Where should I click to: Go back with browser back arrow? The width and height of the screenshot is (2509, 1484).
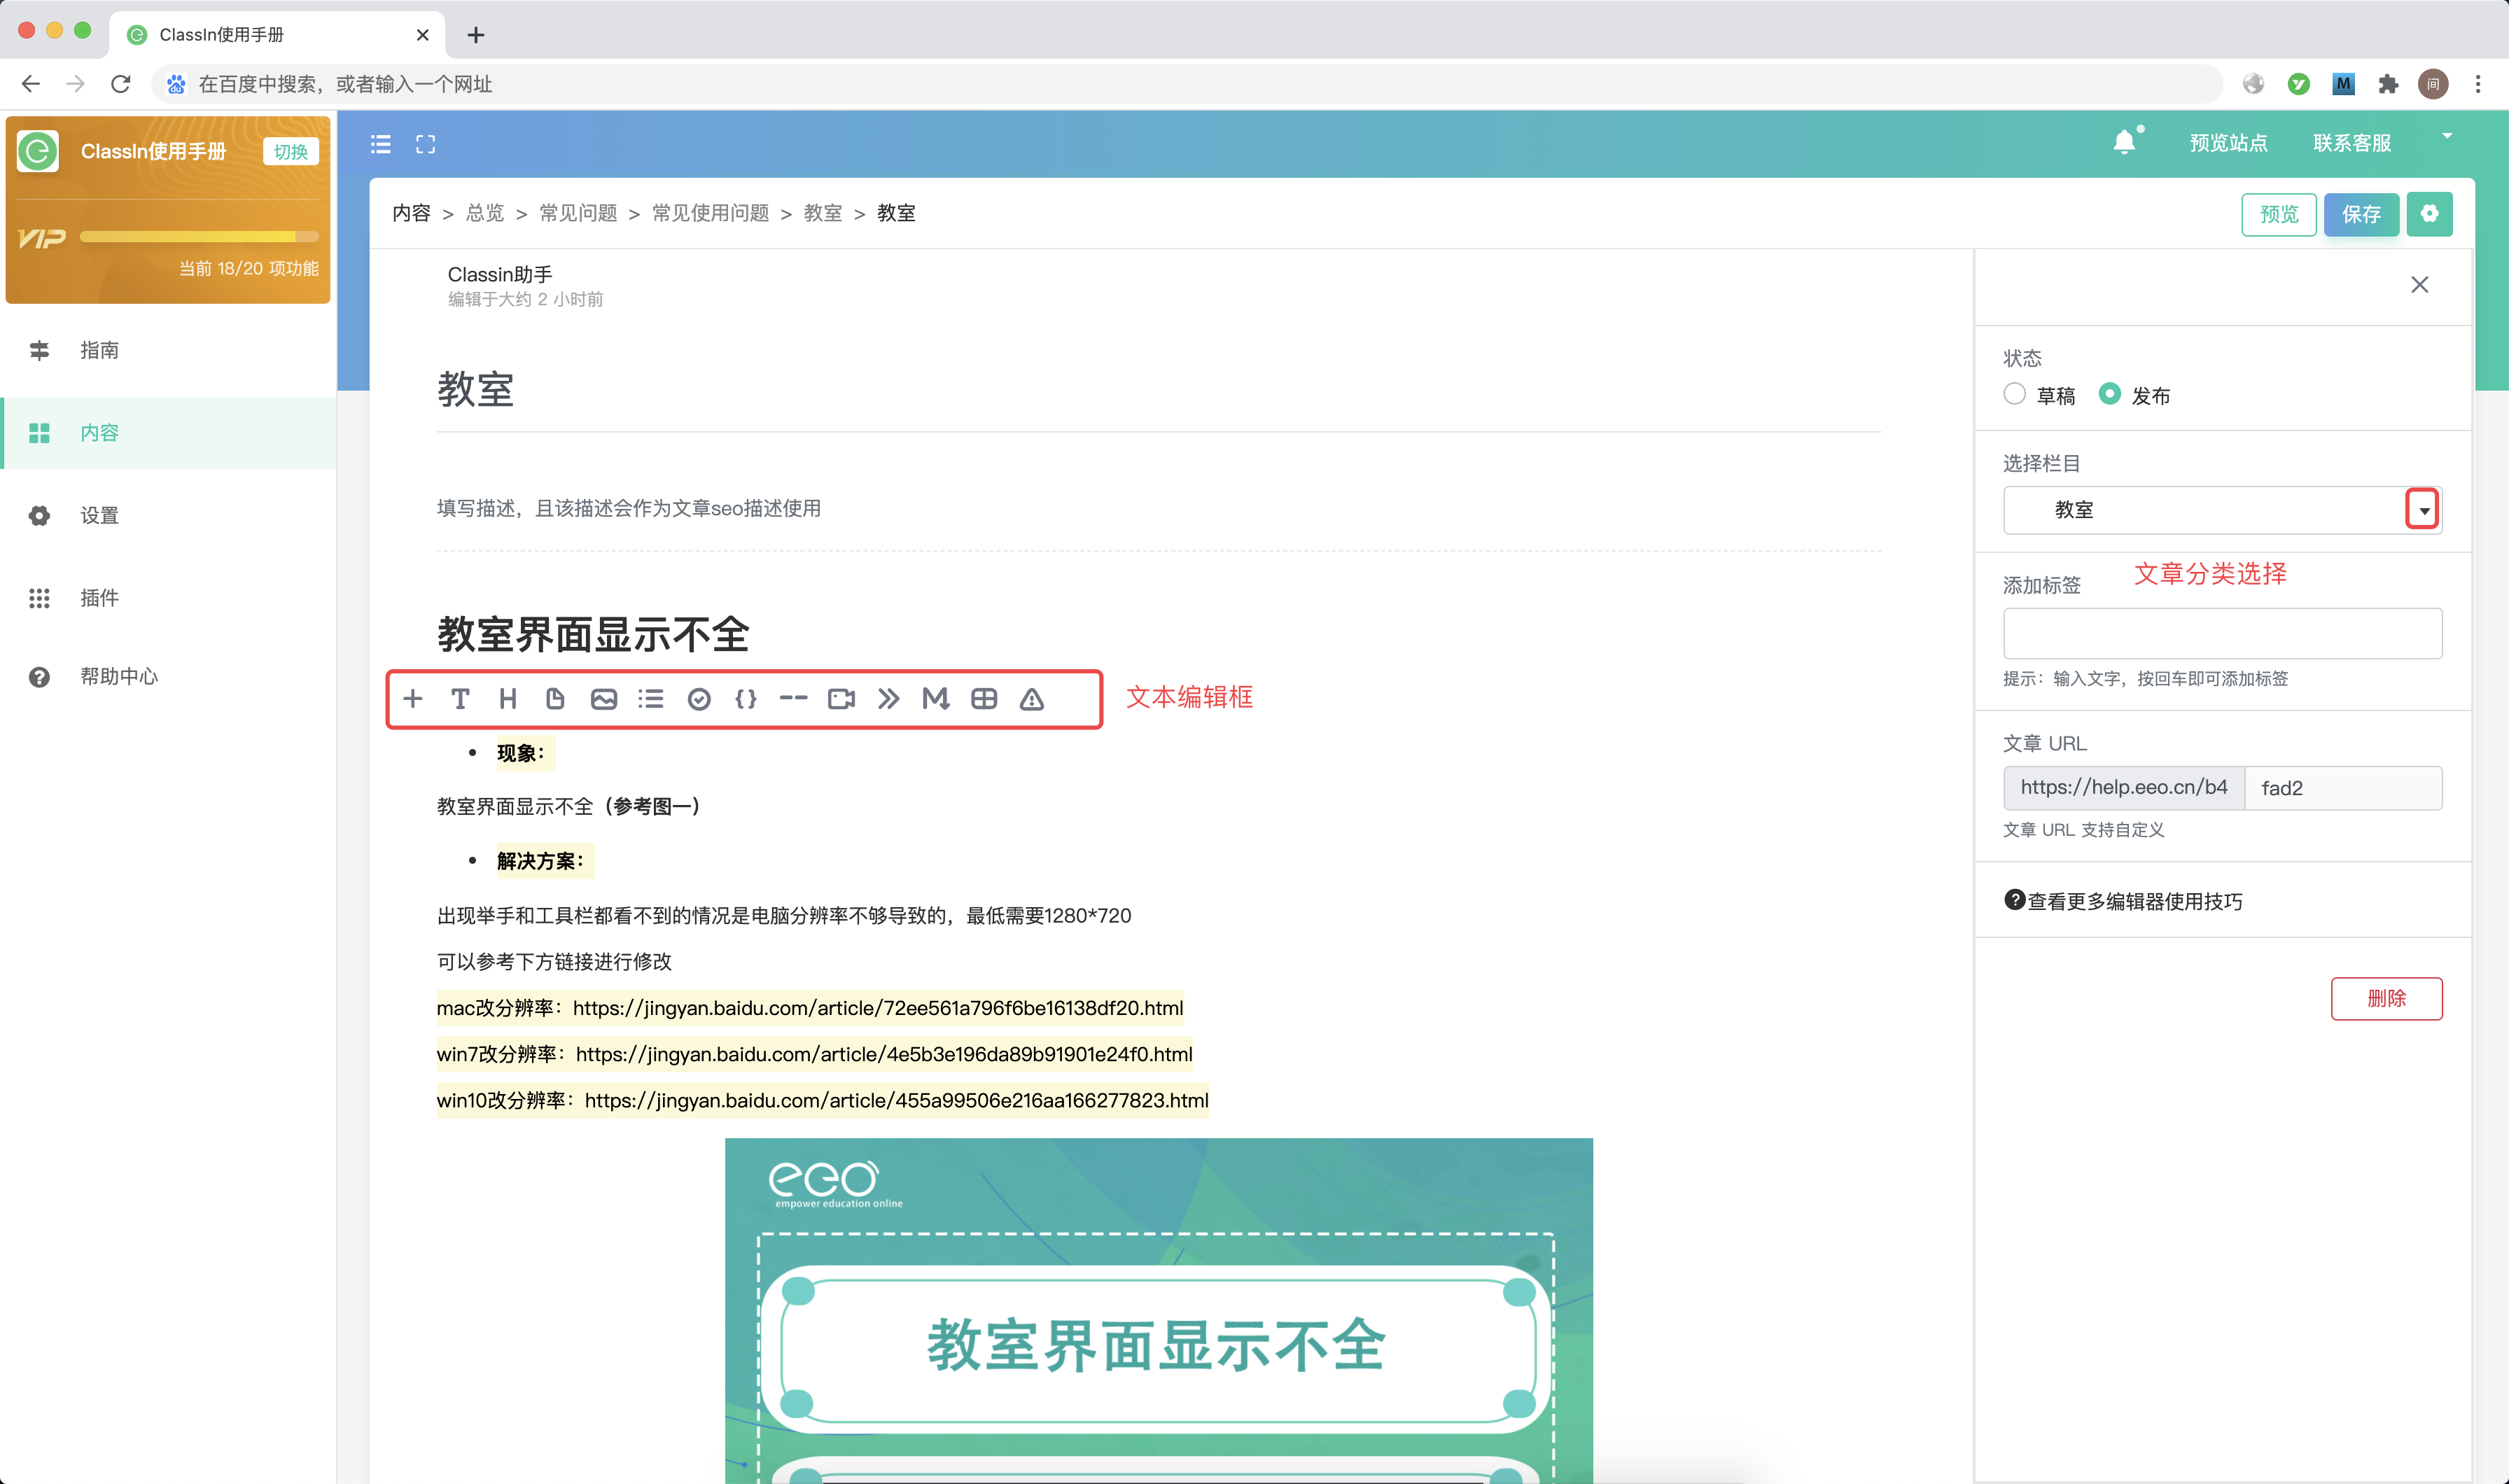click(x=31, y=84)
